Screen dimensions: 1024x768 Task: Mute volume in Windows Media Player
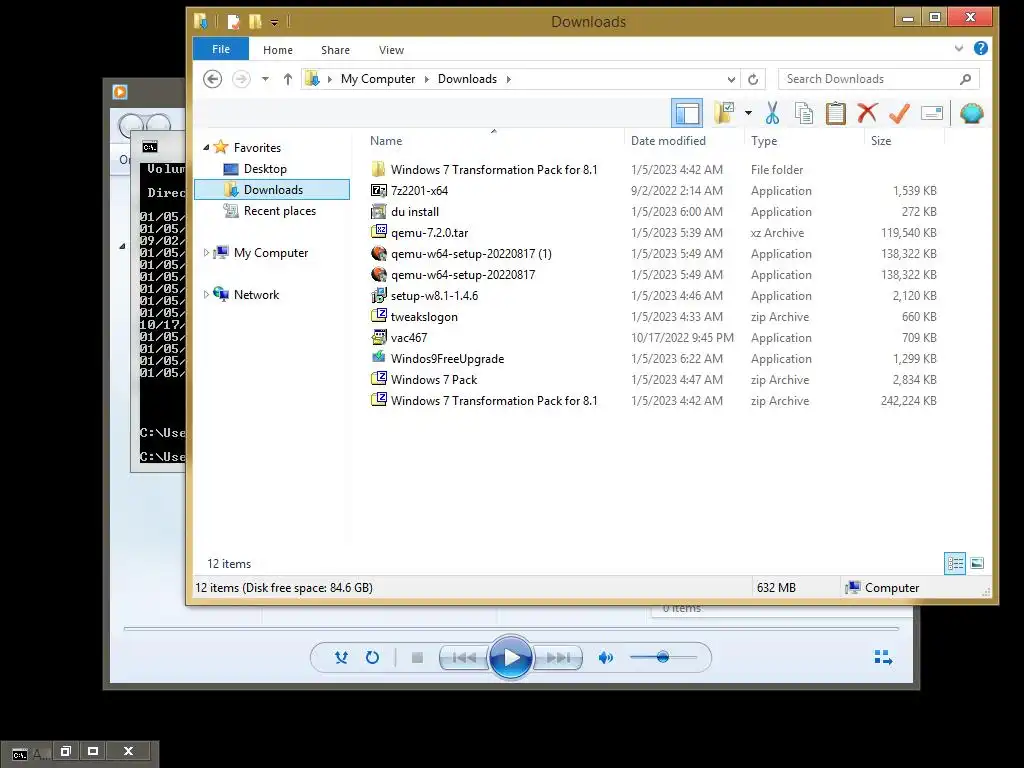tap(605, 658)
